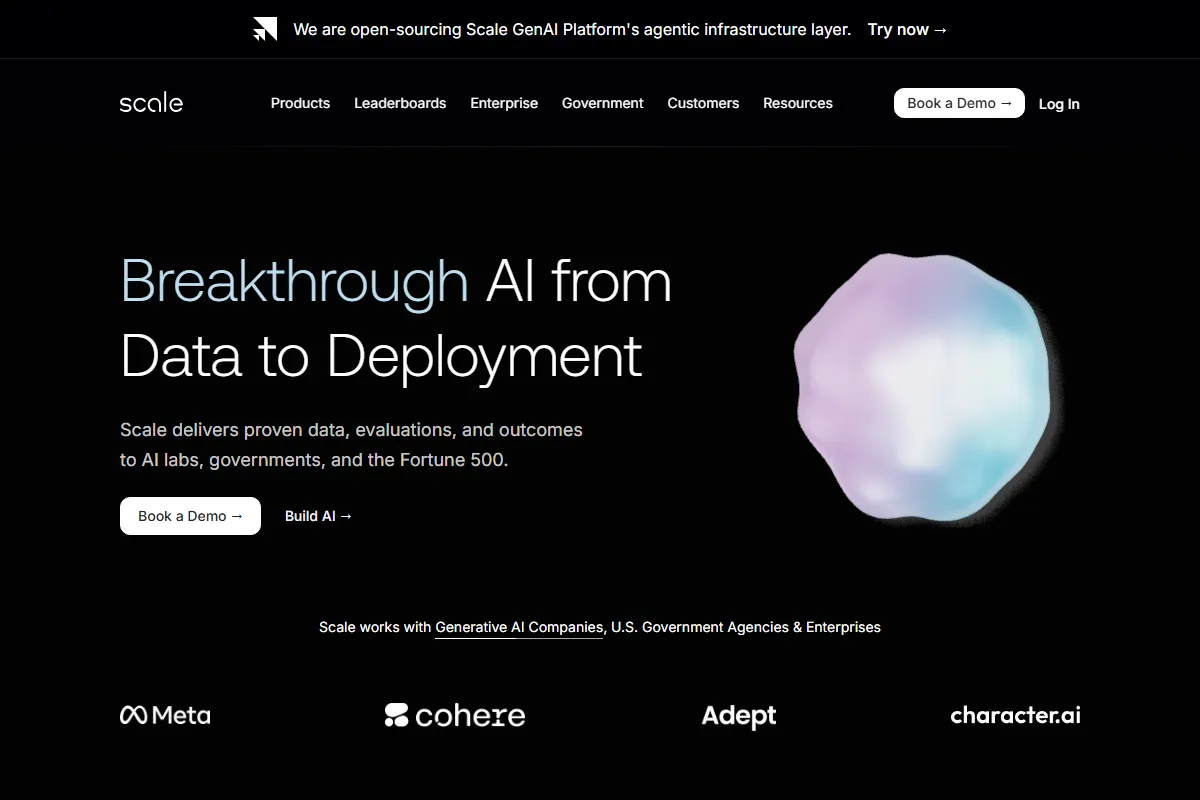The image size is (1200, 800).
Task: Select Government in the navigation bar
Action: coord(602,103)
